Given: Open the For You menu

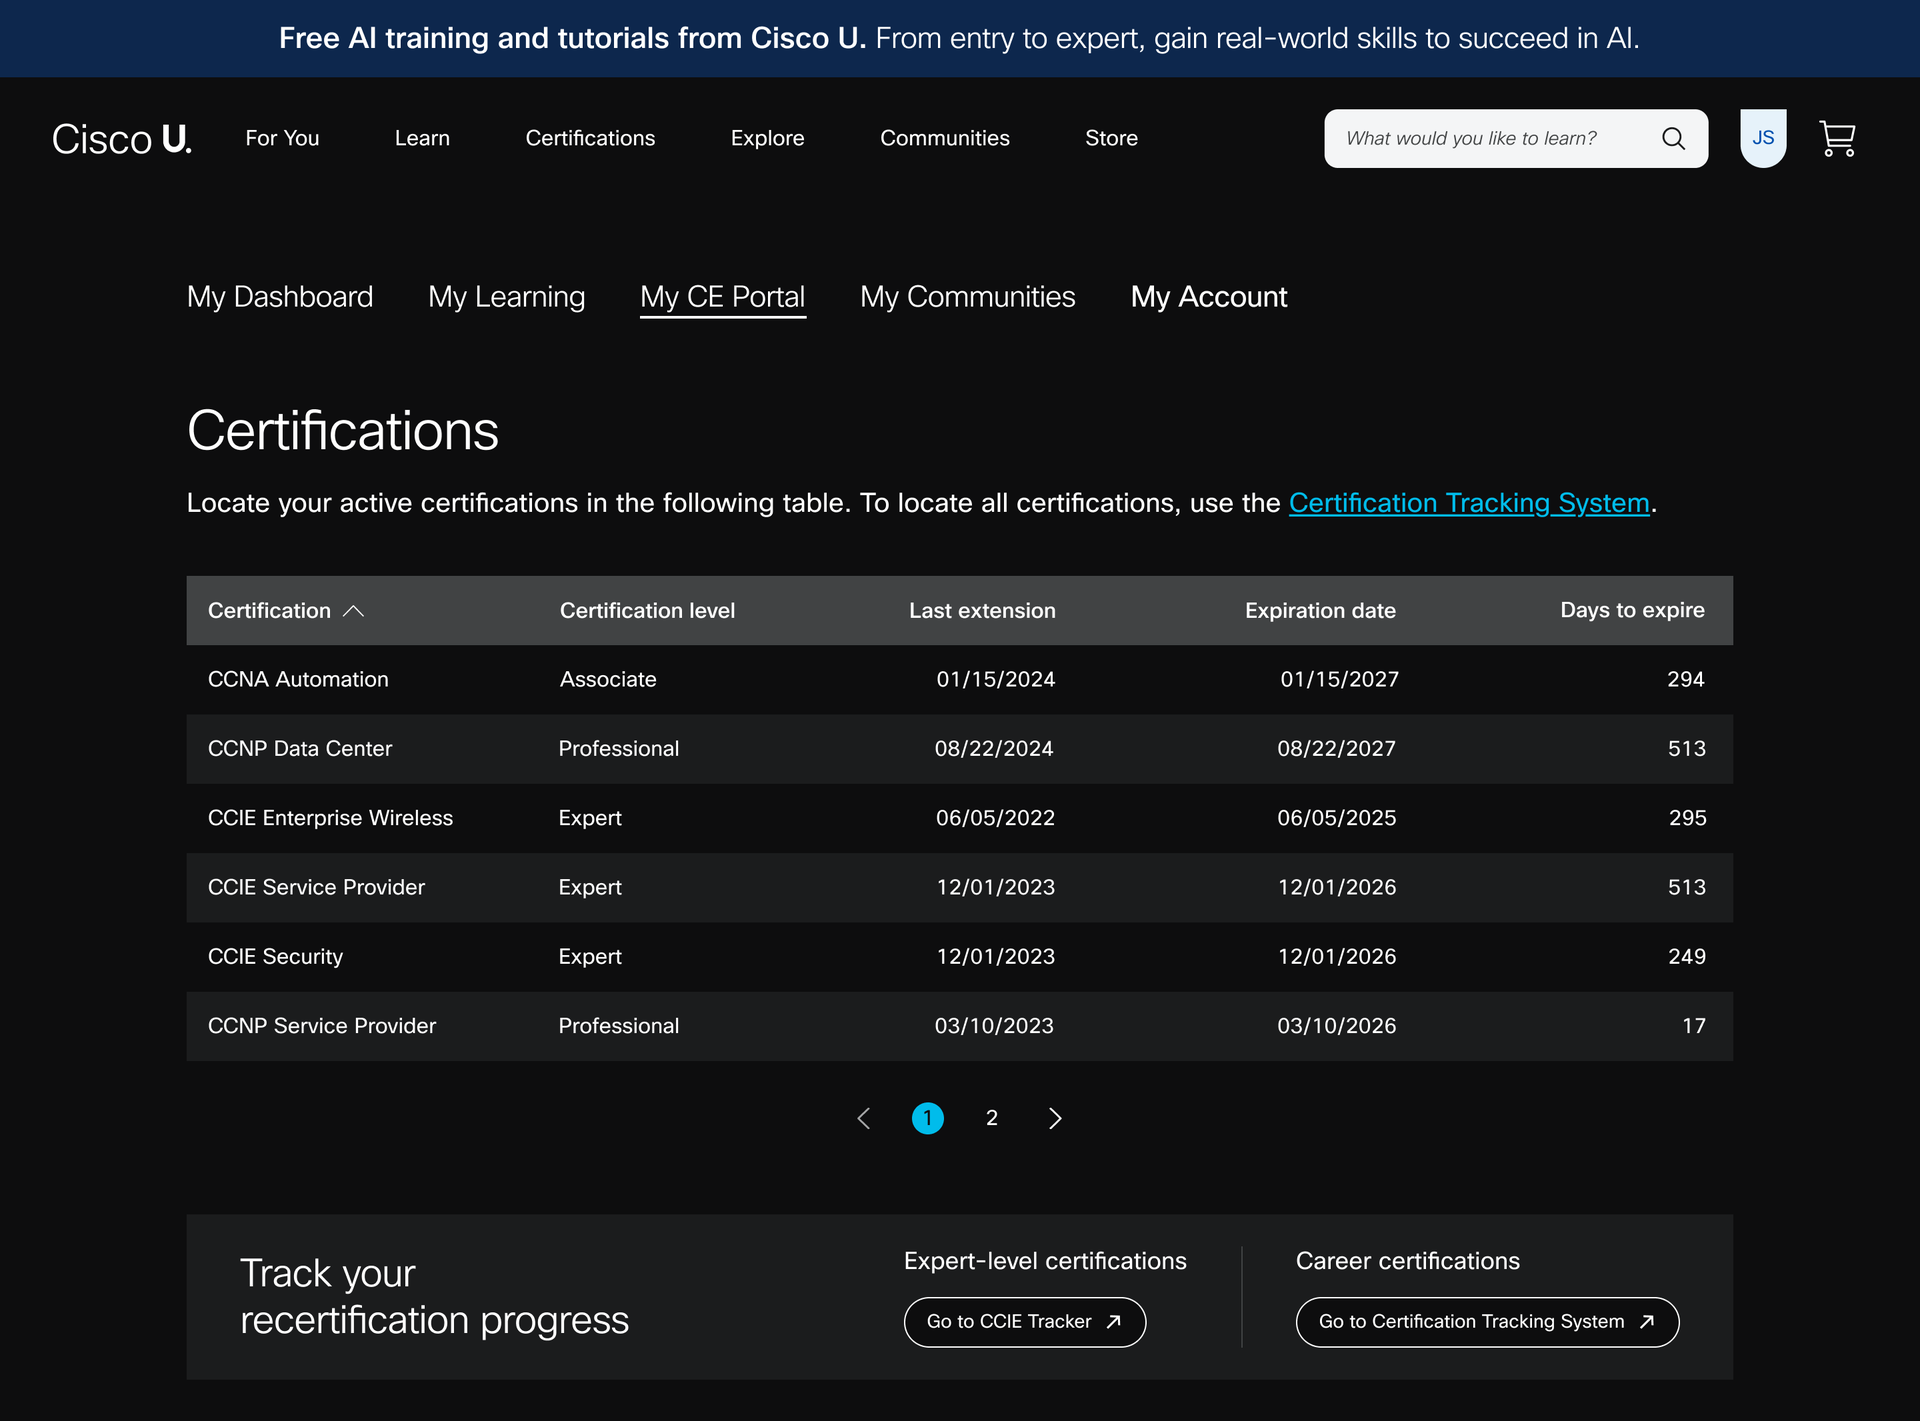Looking at the screenshot, I should [x=282, y=138].
